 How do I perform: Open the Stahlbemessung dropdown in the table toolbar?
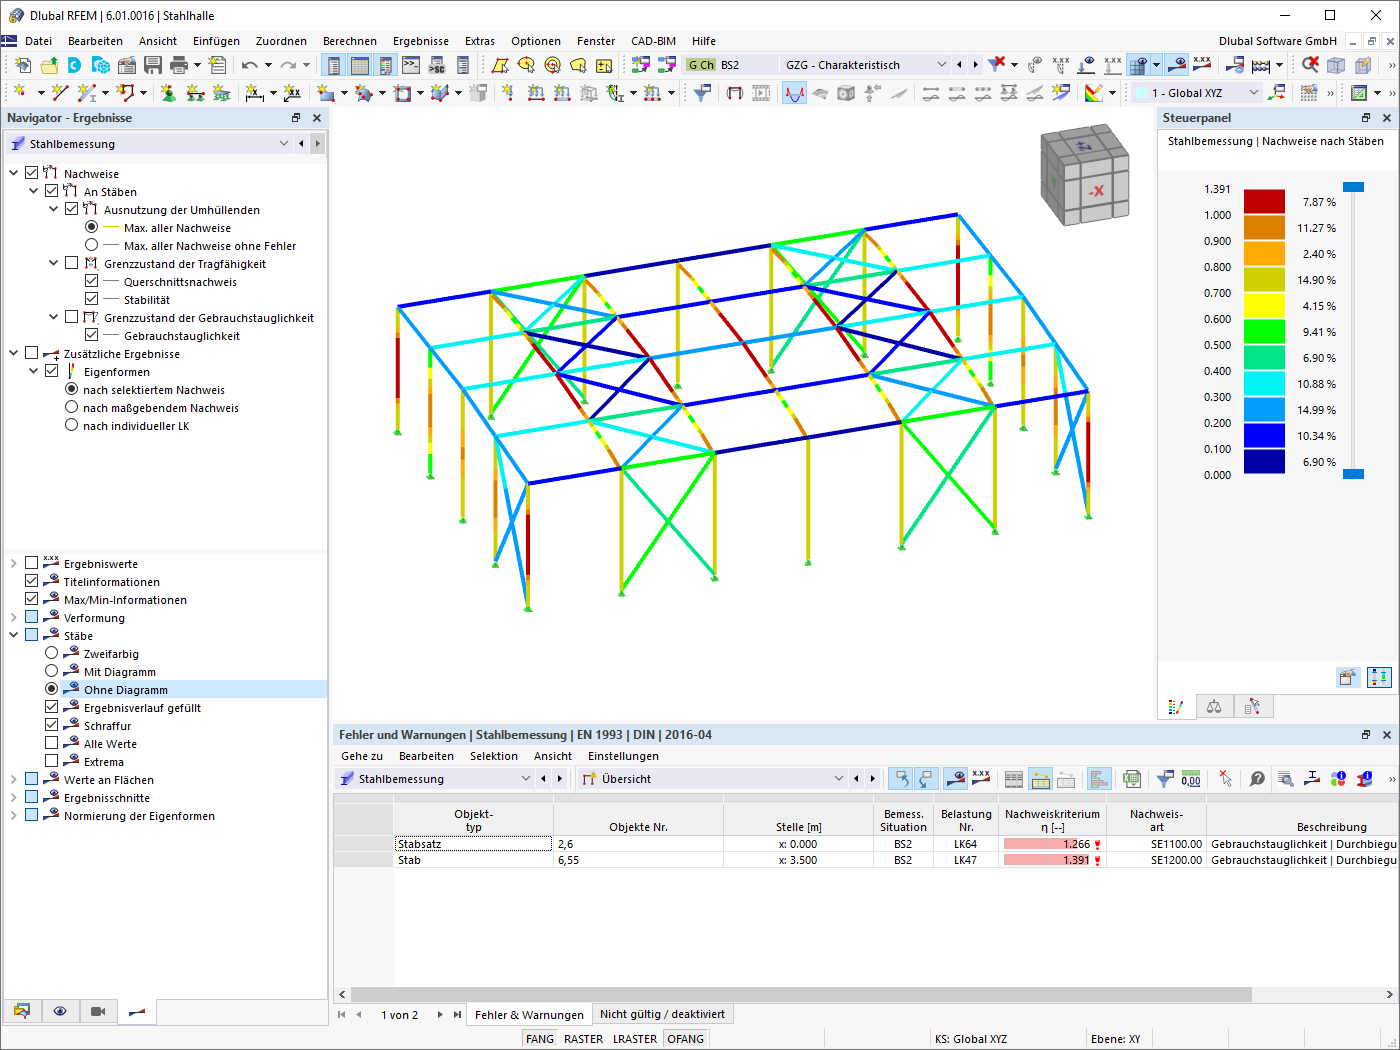[435, 779]
